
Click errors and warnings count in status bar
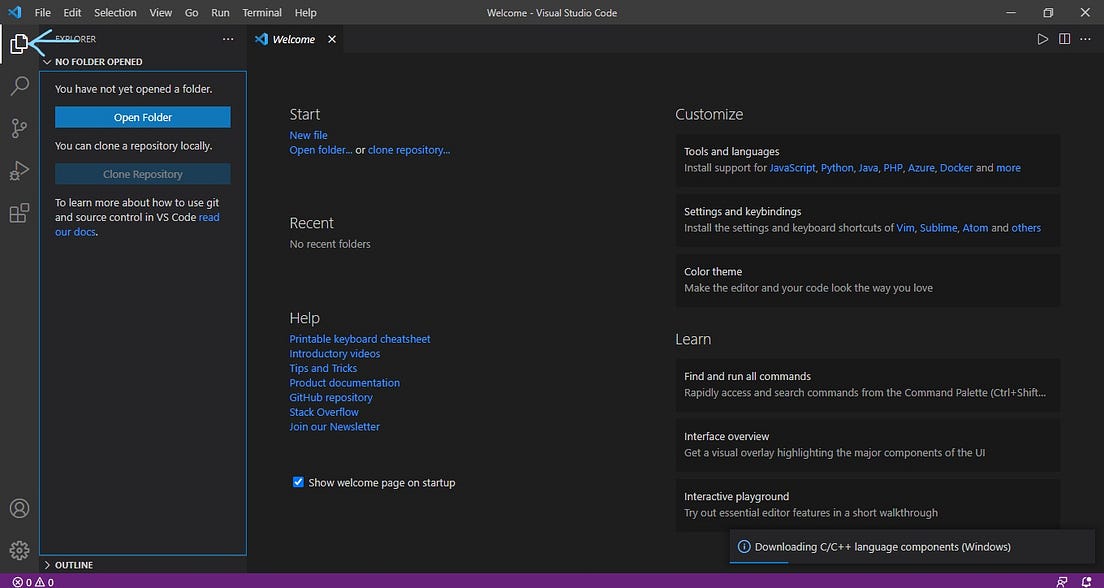tap(33, 582)
